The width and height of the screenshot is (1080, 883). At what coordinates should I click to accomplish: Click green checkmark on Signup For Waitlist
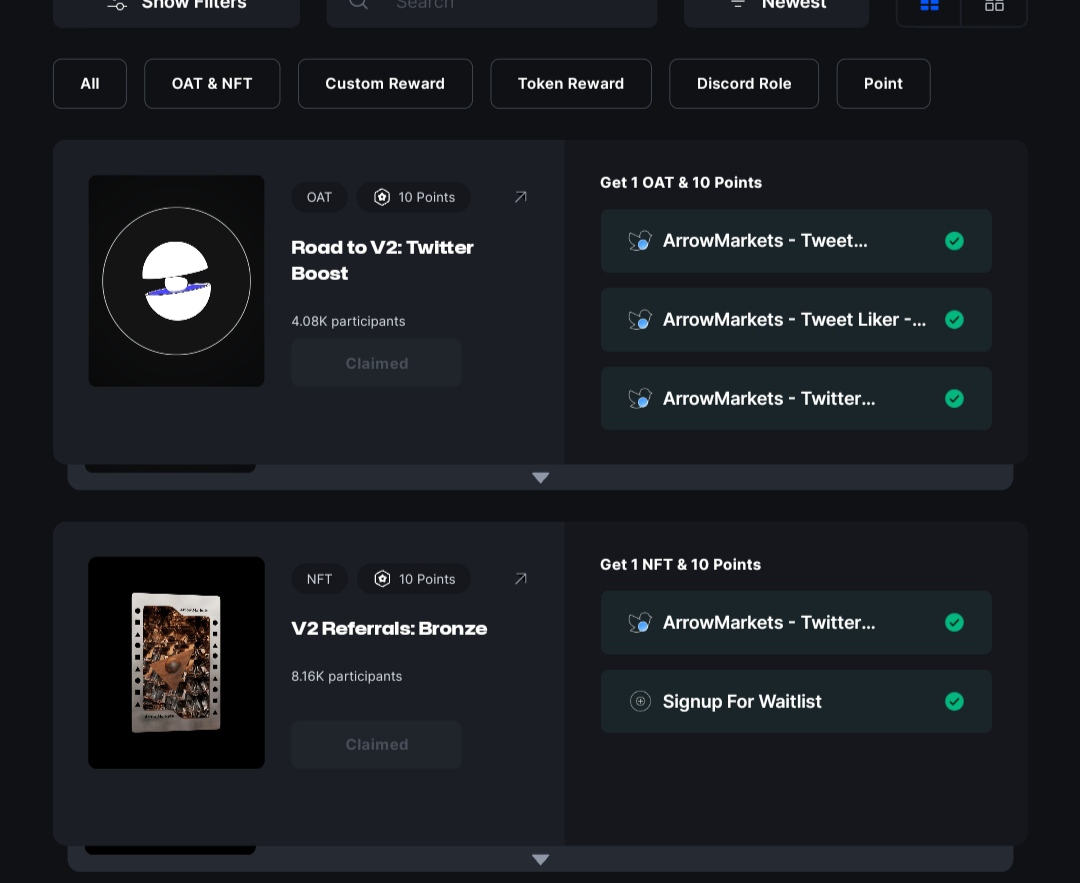[954, 702]
